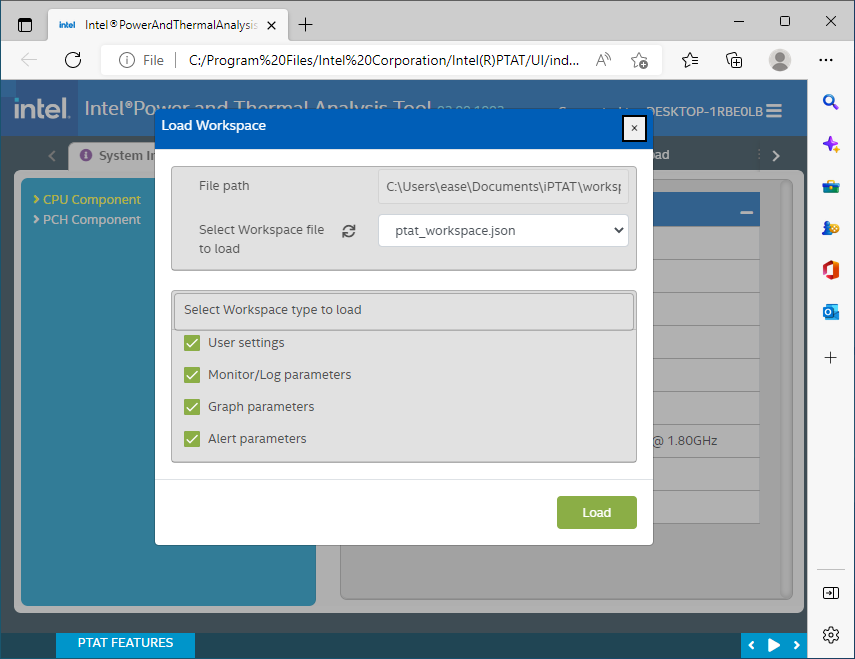Click the browser Refresh button
The width and height of the screenshot is (855, 659).
click(73, 60)
